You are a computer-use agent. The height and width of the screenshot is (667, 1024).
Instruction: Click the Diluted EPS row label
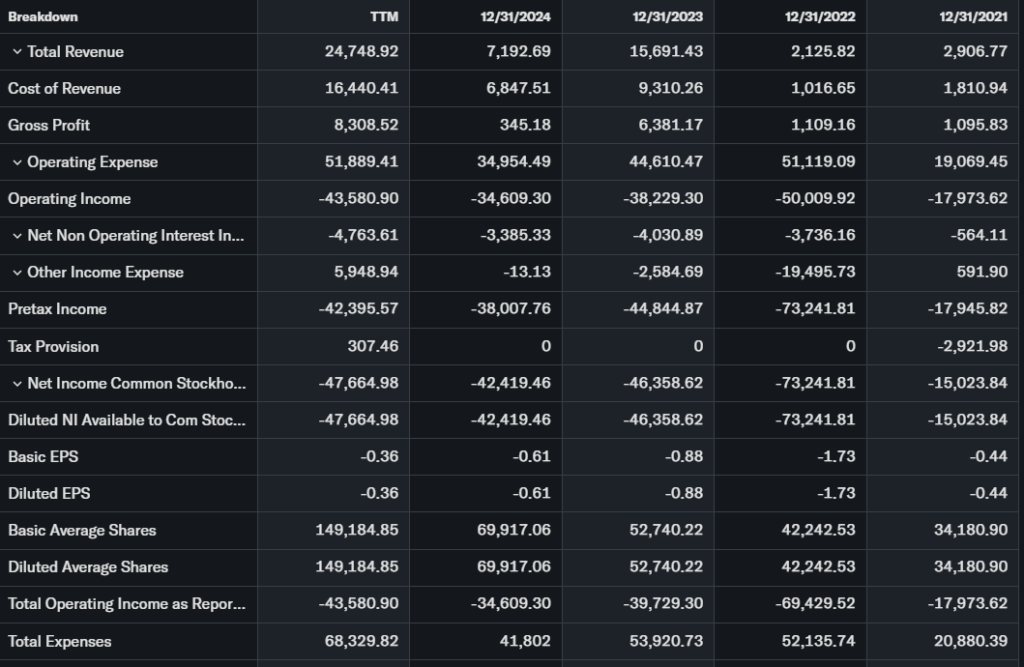coord(49,493)
